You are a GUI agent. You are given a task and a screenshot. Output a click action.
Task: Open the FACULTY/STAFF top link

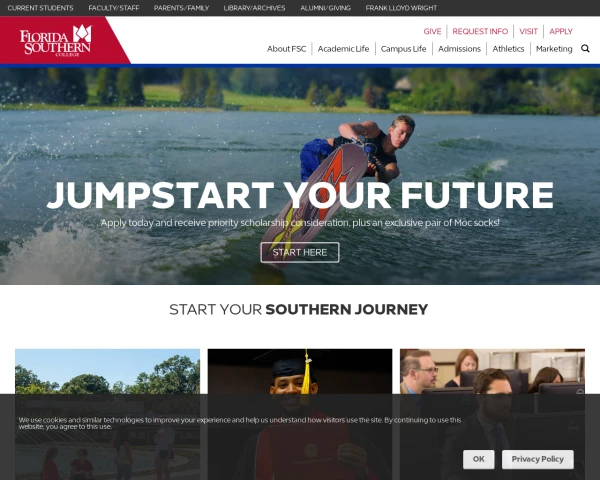click(x=114, y=8)
